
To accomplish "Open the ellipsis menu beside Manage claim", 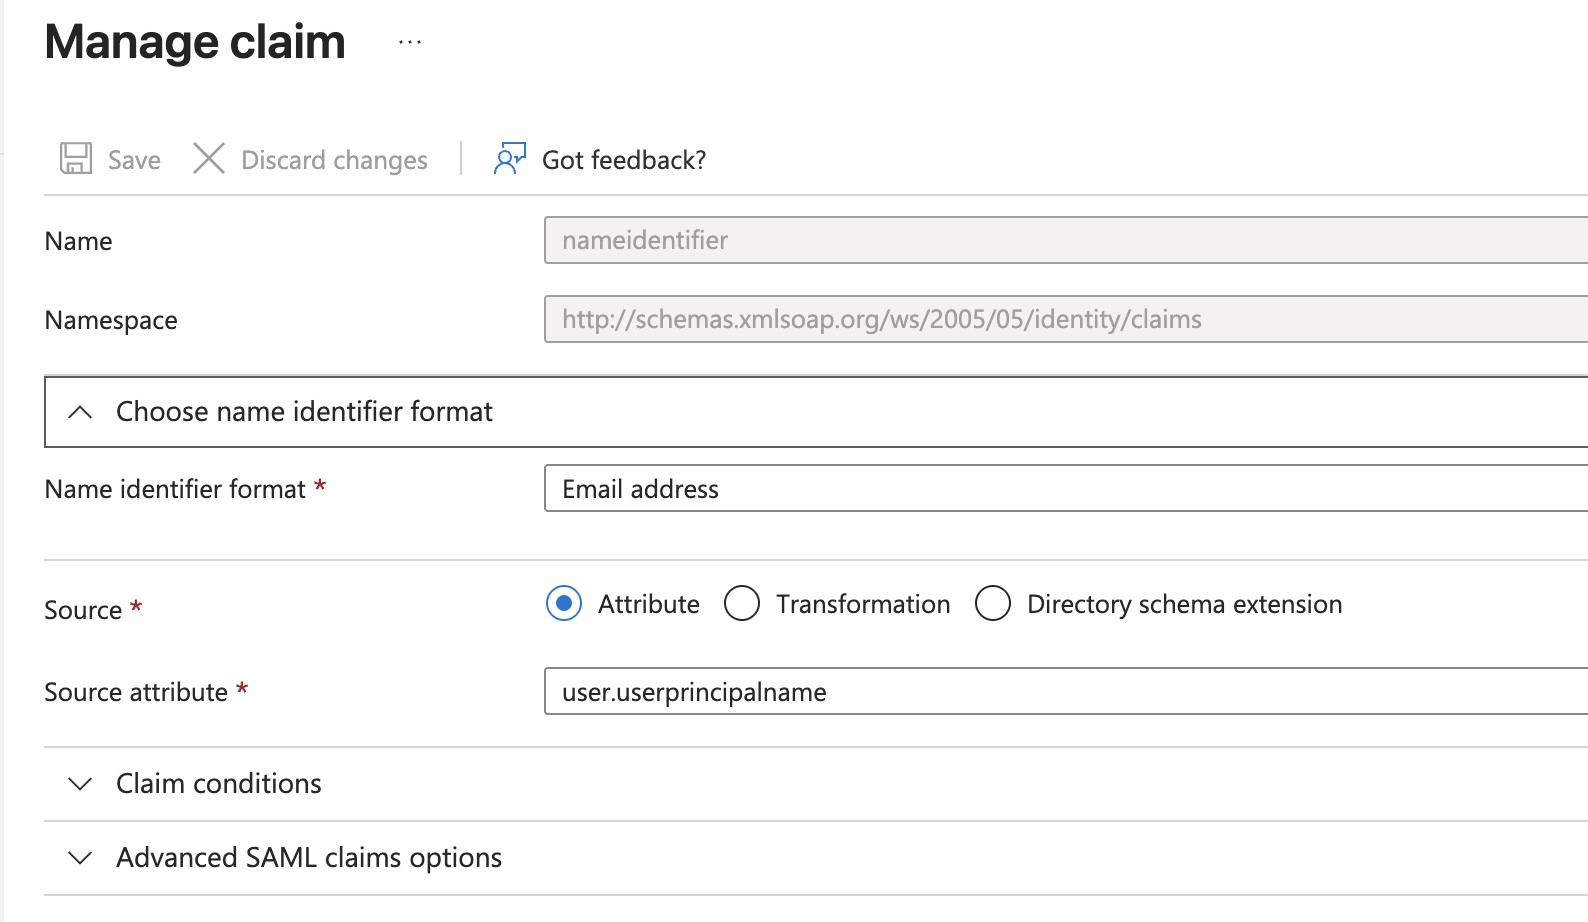I will pyautogui.click(x=410, y=43).
